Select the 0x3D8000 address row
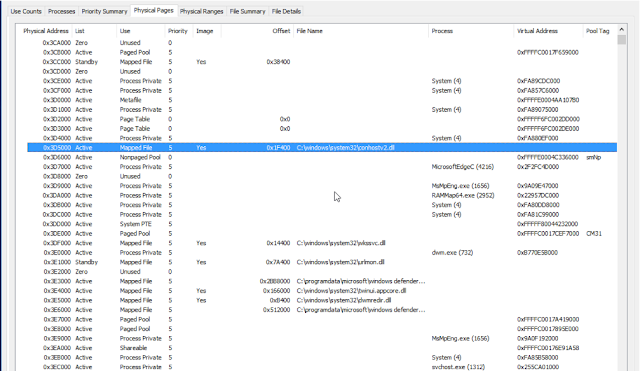This screenshot has width=640, height=371. click(x=322, y=176)
